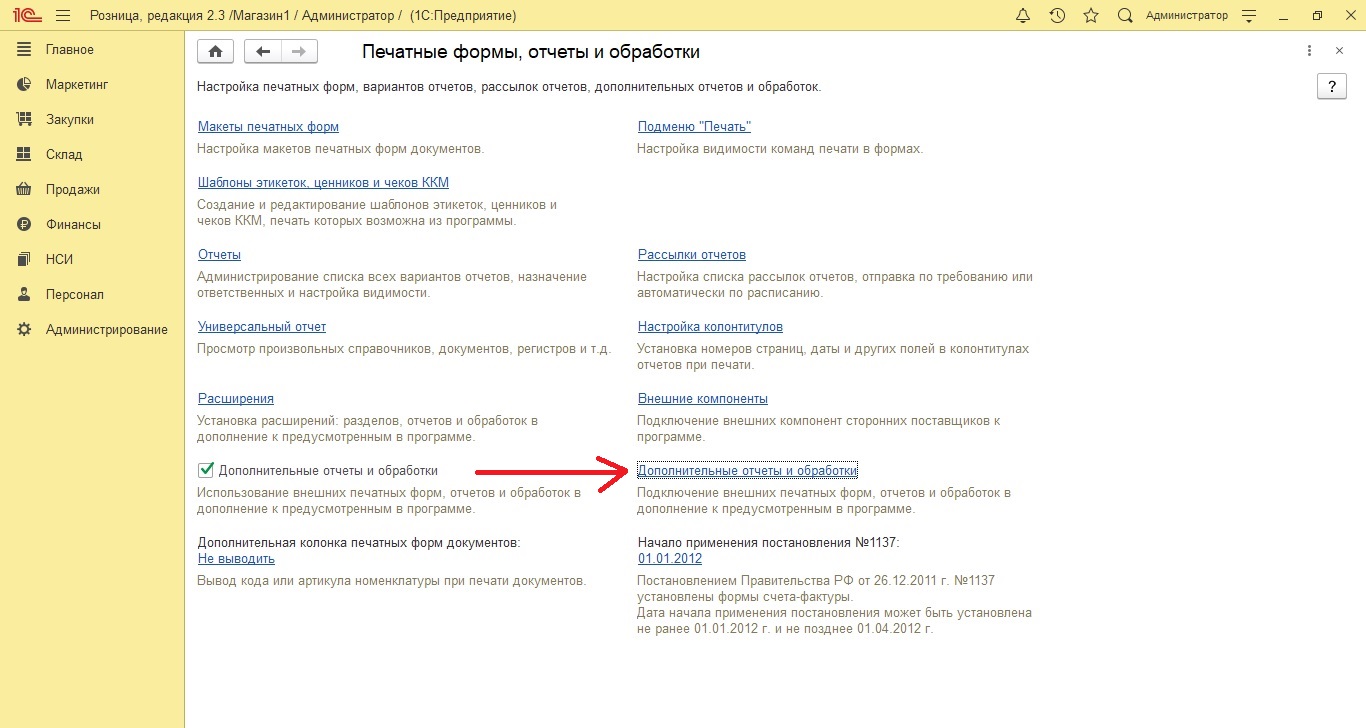The height and width of the screenshot is (728, 1366).
Task: Open Подменю "Печать" link
Action: (x=694, y=127)
